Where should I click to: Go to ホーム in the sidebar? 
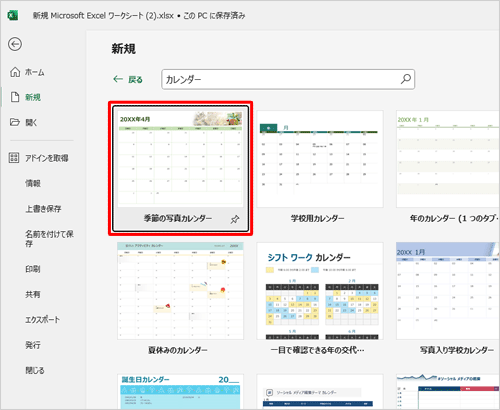(35, 72)
